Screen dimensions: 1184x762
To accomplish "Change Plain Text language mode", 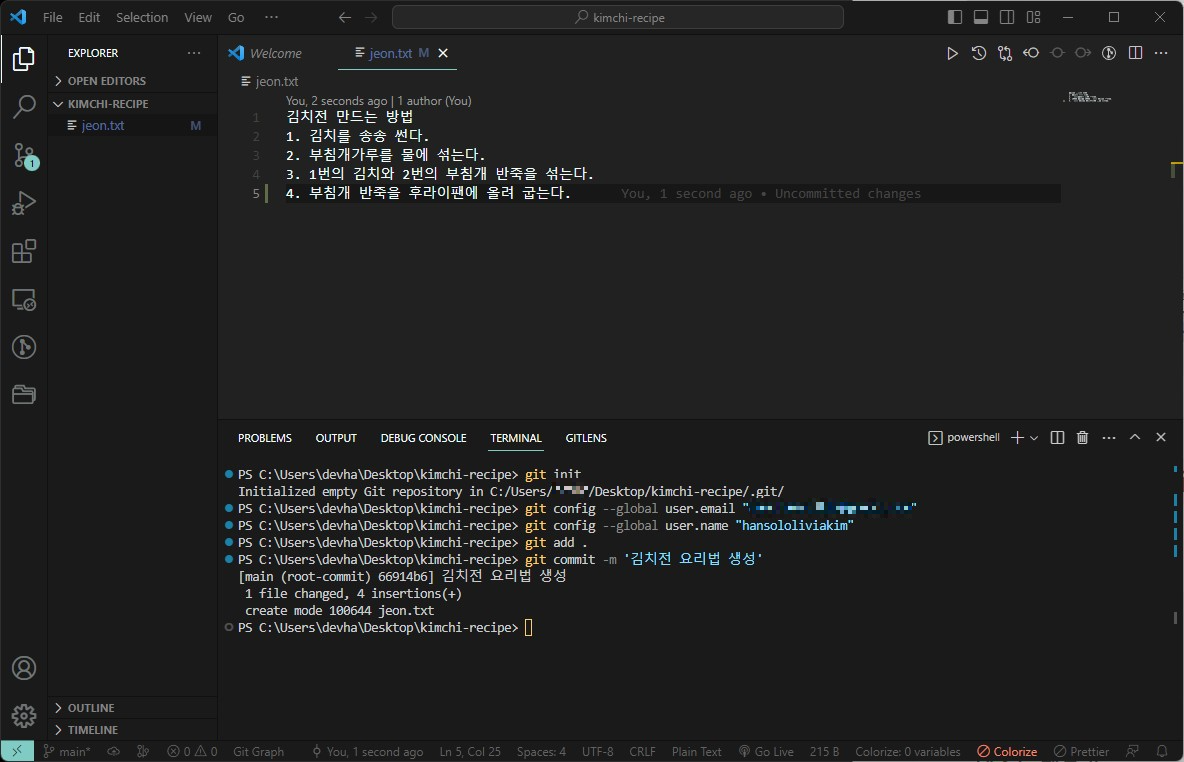I will tap(696, 751).
